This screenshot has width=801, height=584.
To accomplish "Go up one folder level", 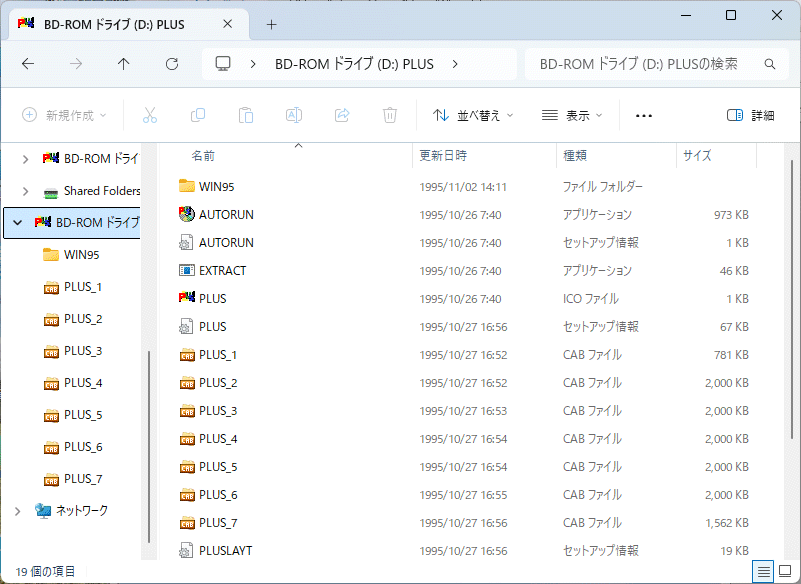I will [124, 64].
